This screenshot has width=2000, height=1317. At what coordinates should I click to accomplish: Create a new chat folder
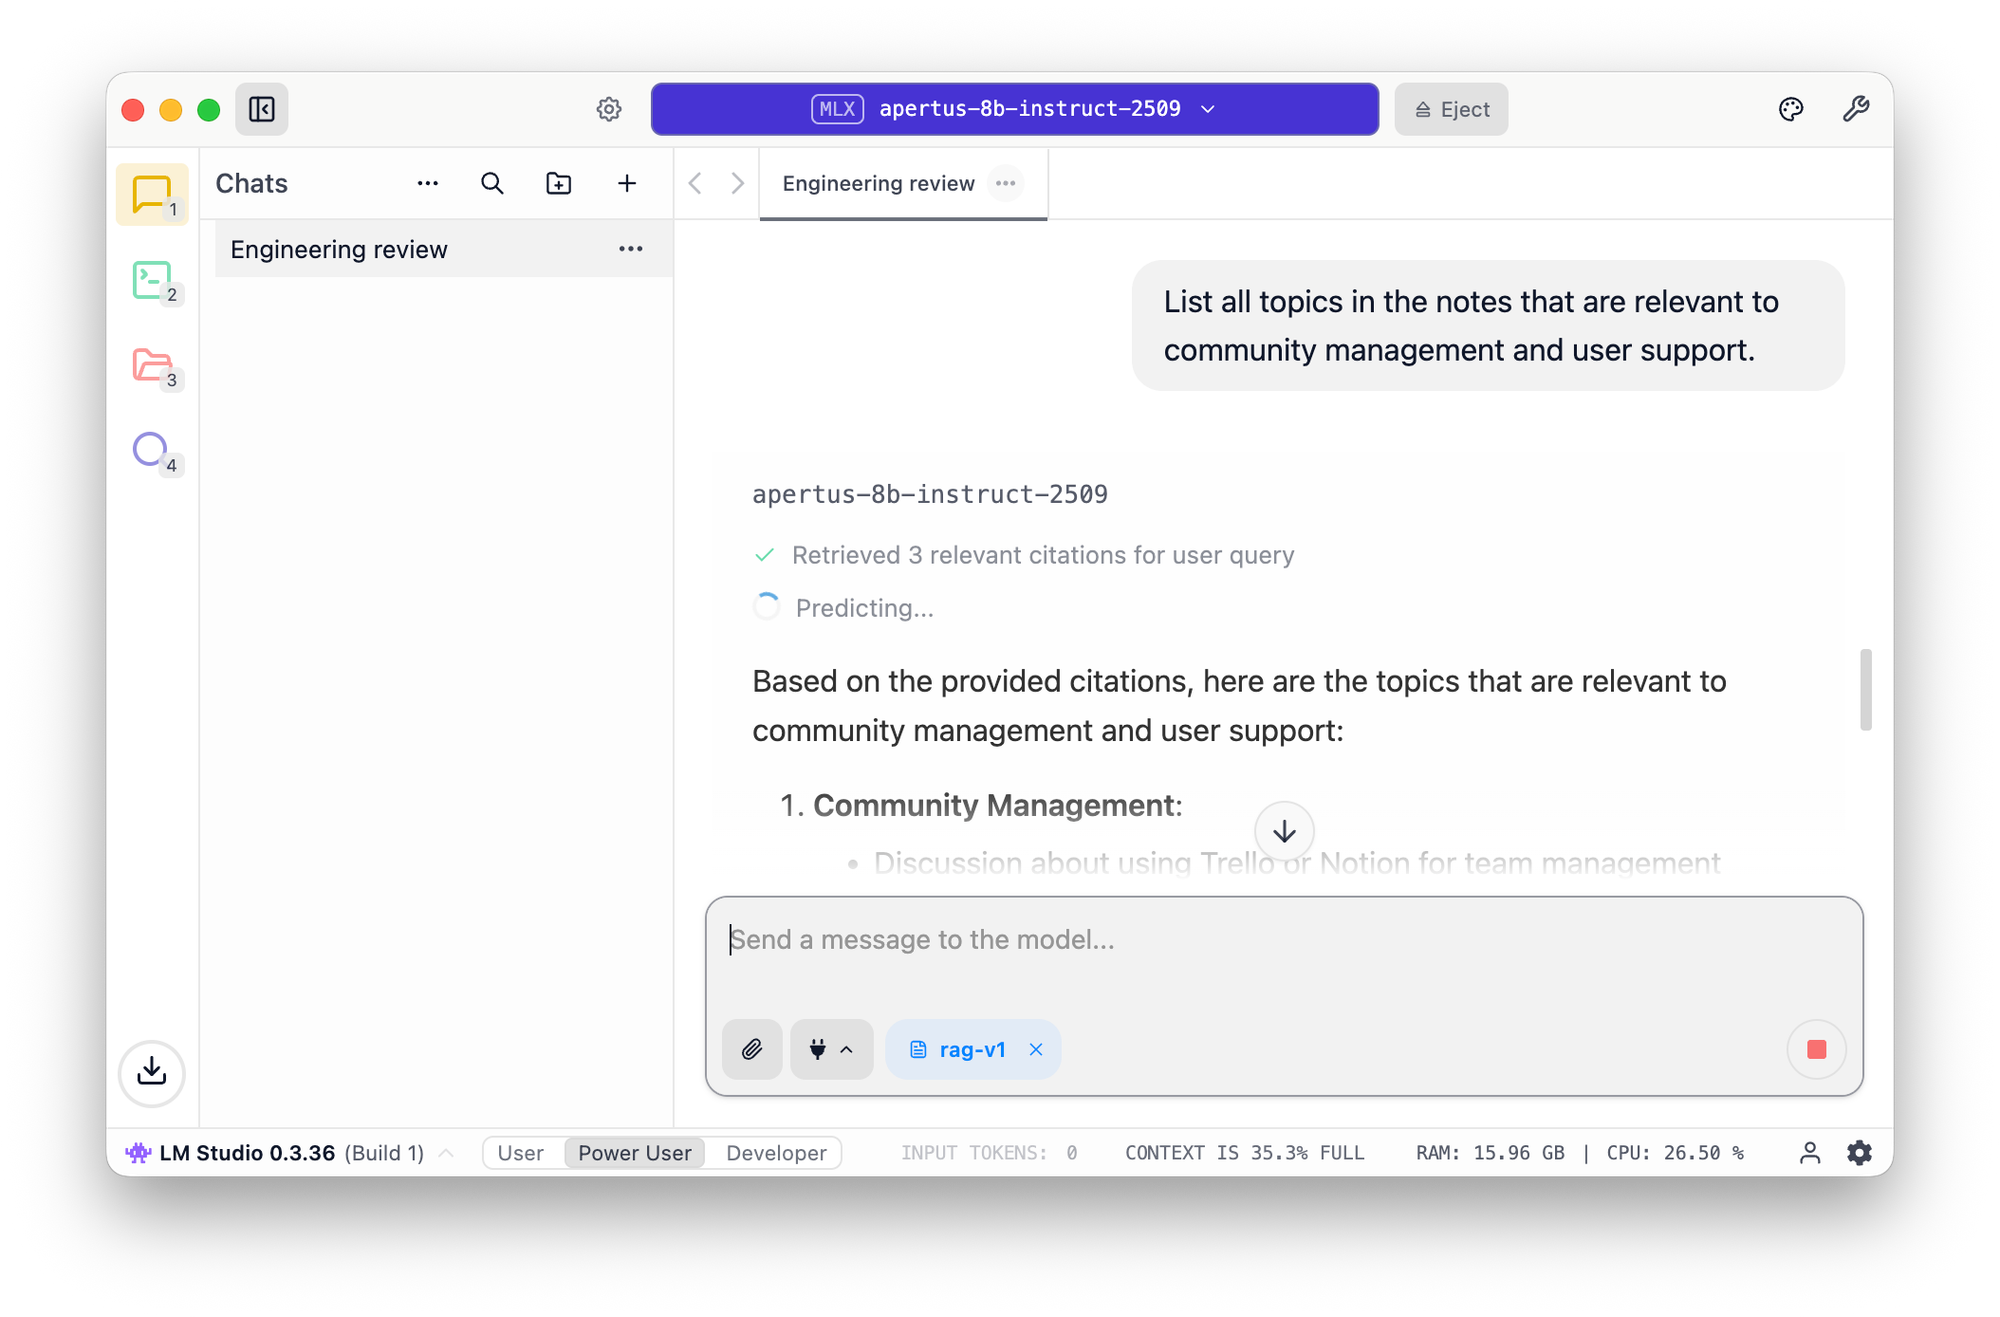(x=559, y=183)
